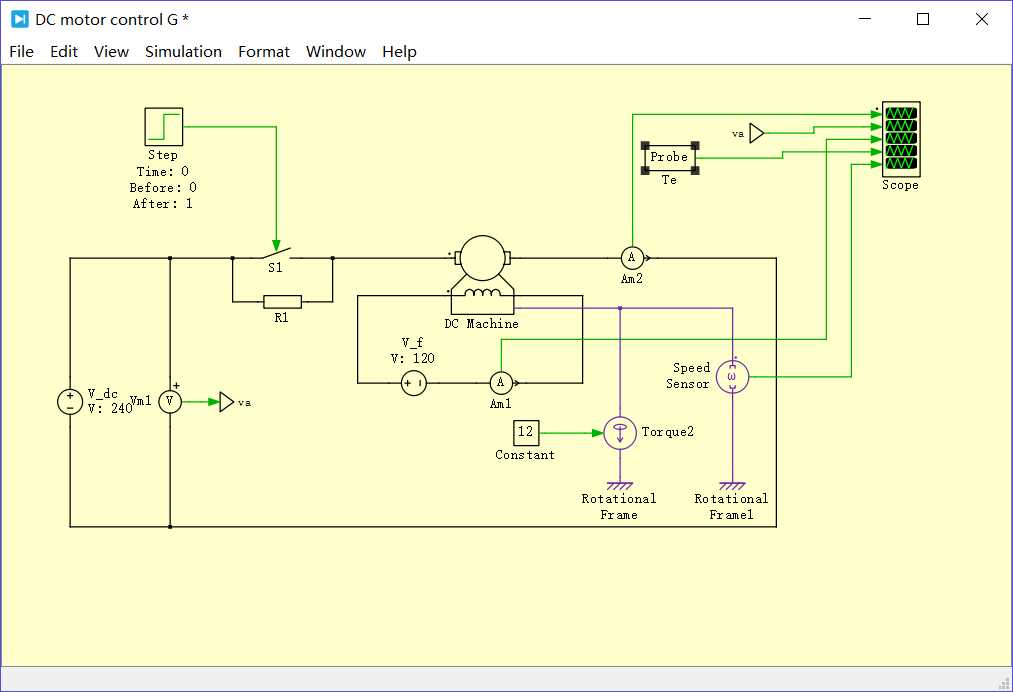
Task: Click window title 'DC motor control G *'
Action: [112, 19]
